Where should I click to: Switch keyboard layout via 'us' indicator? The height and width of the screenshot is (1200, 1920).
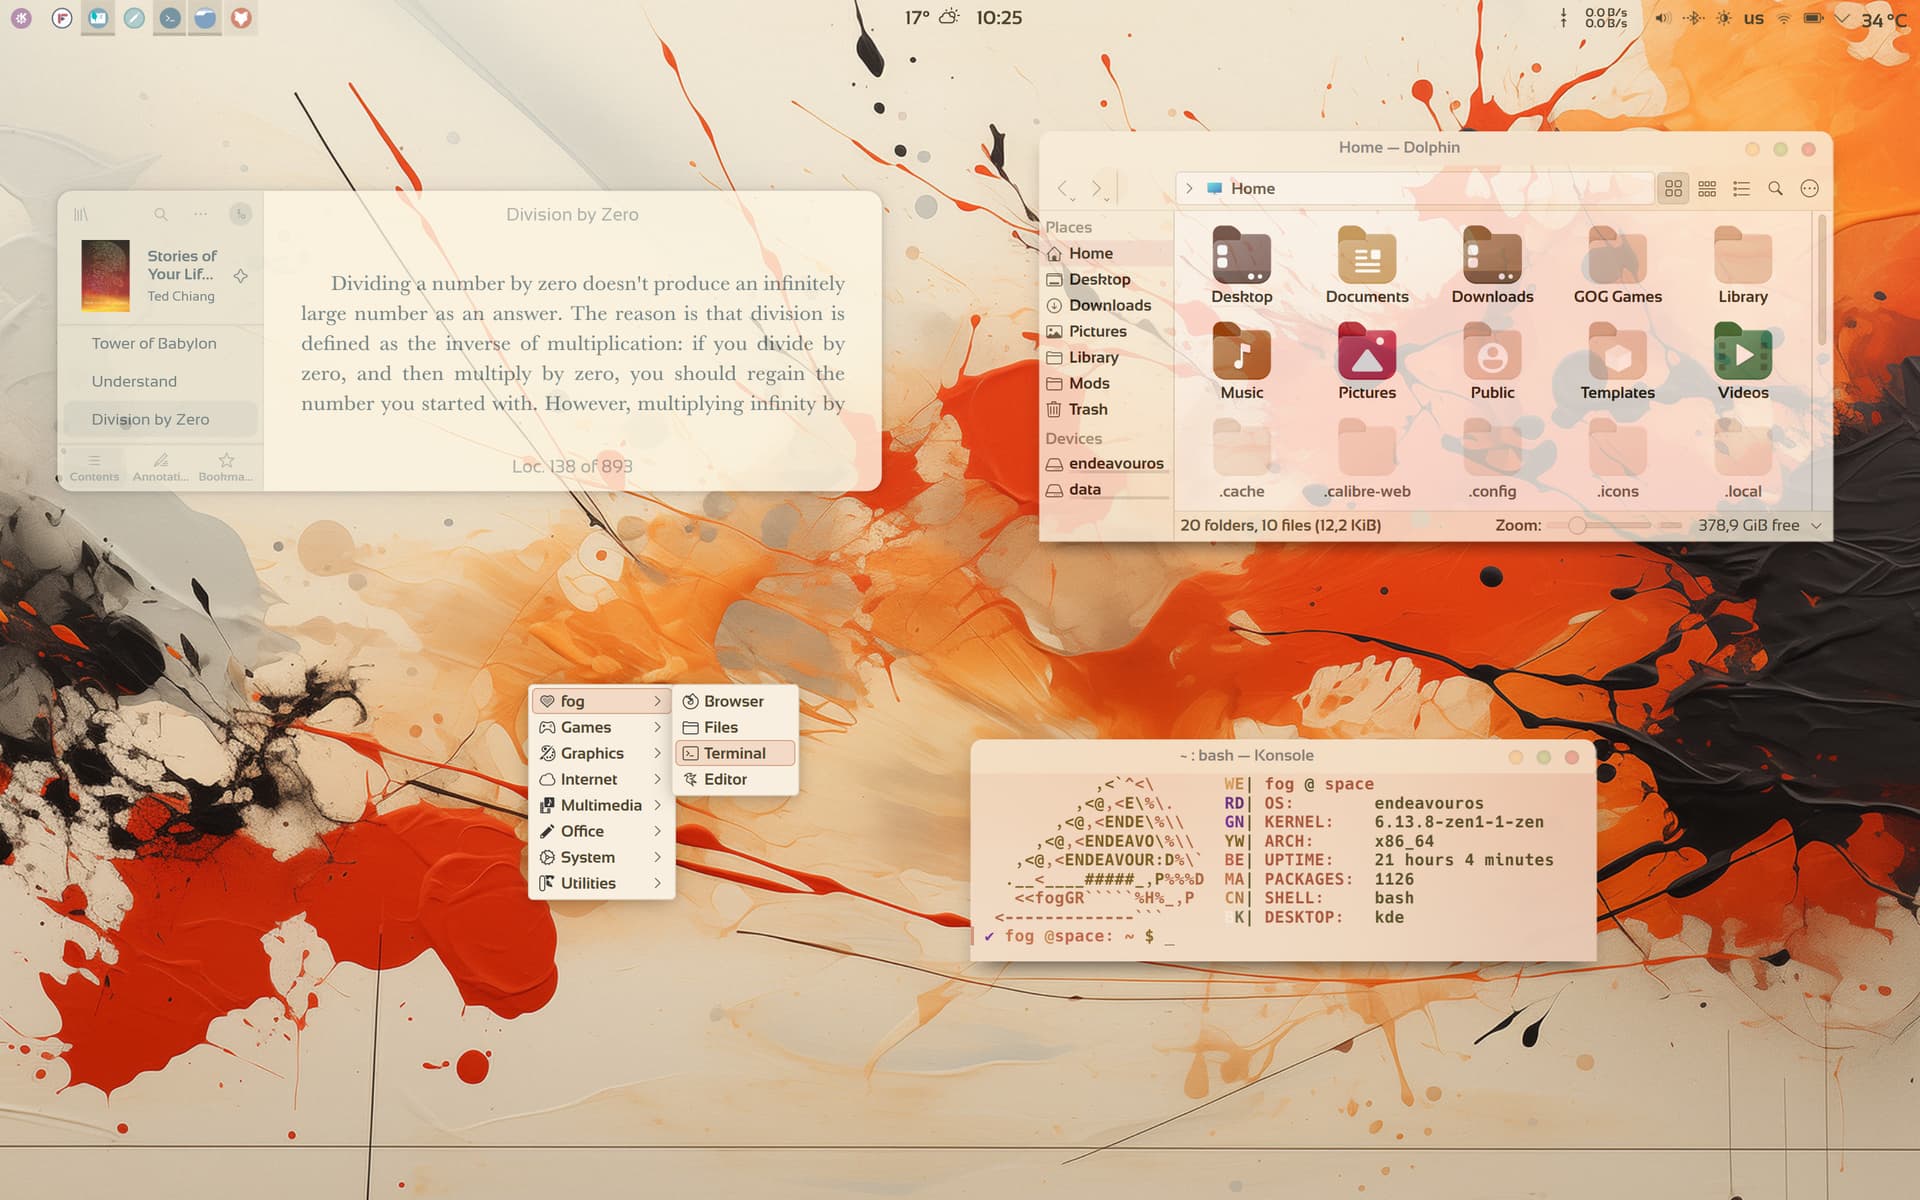(1754, 18)
